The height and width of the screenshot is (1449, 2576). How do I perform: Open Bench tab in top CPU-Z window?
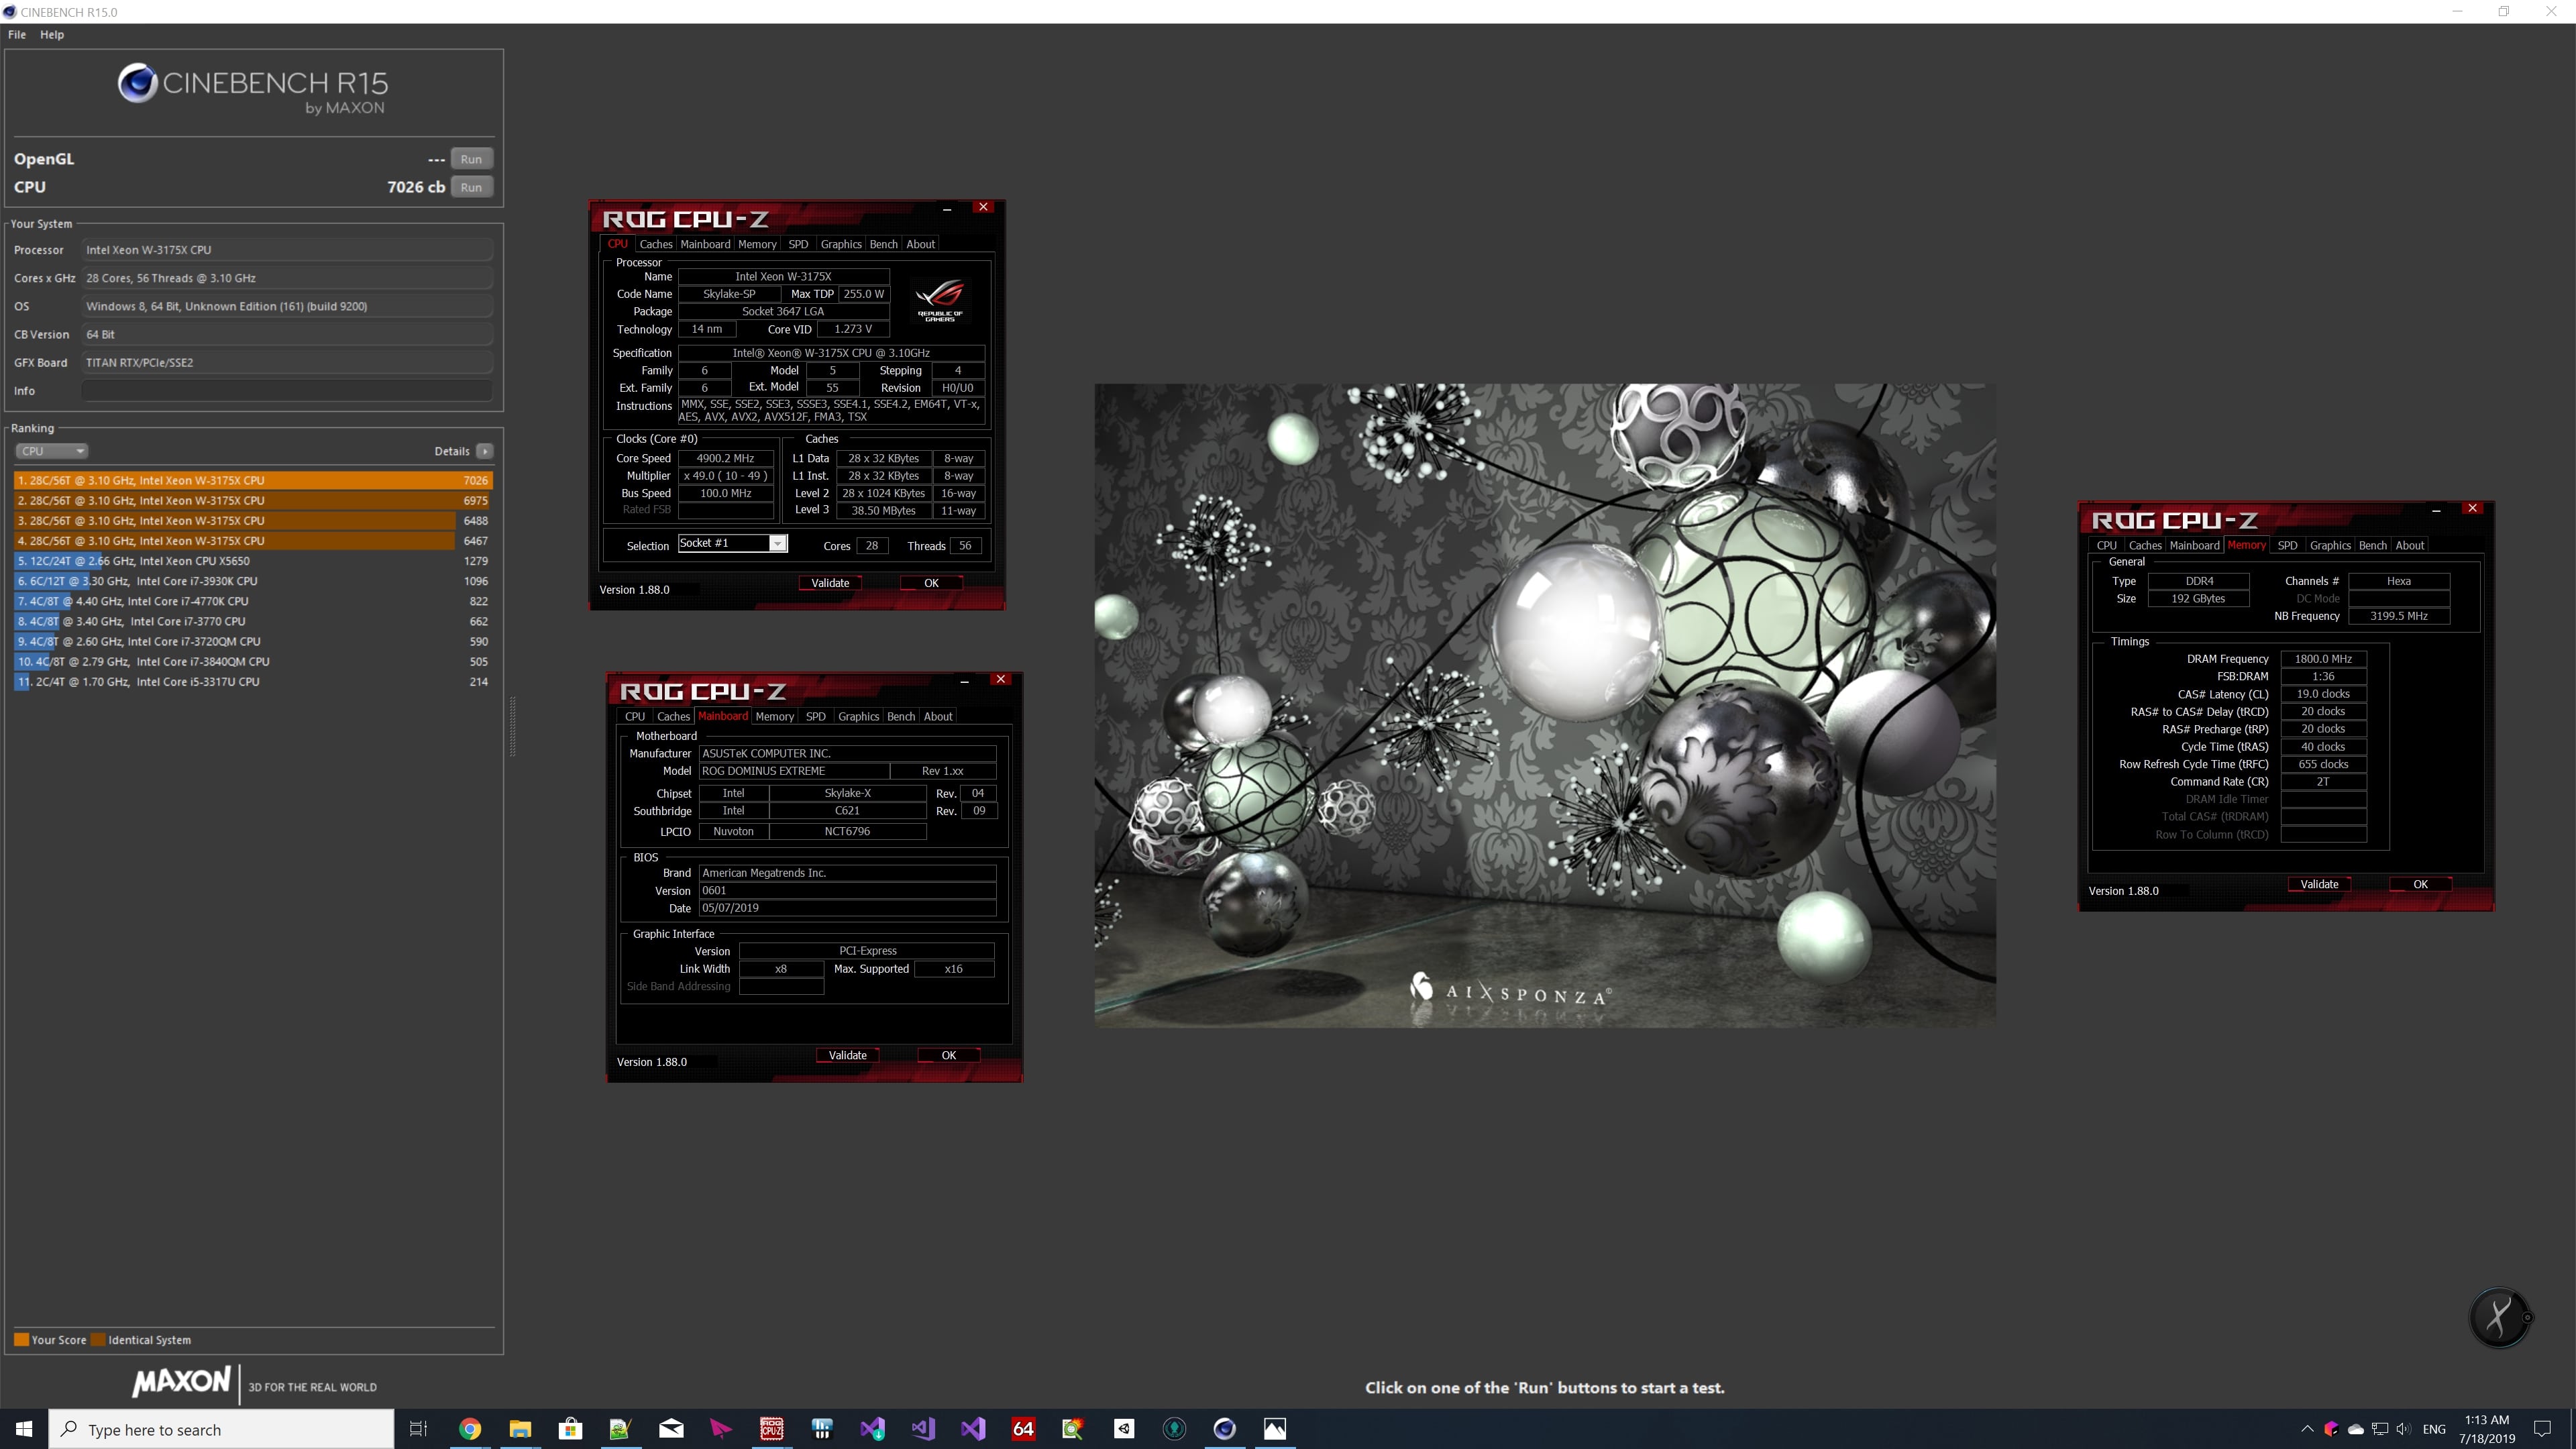point(883,244)
